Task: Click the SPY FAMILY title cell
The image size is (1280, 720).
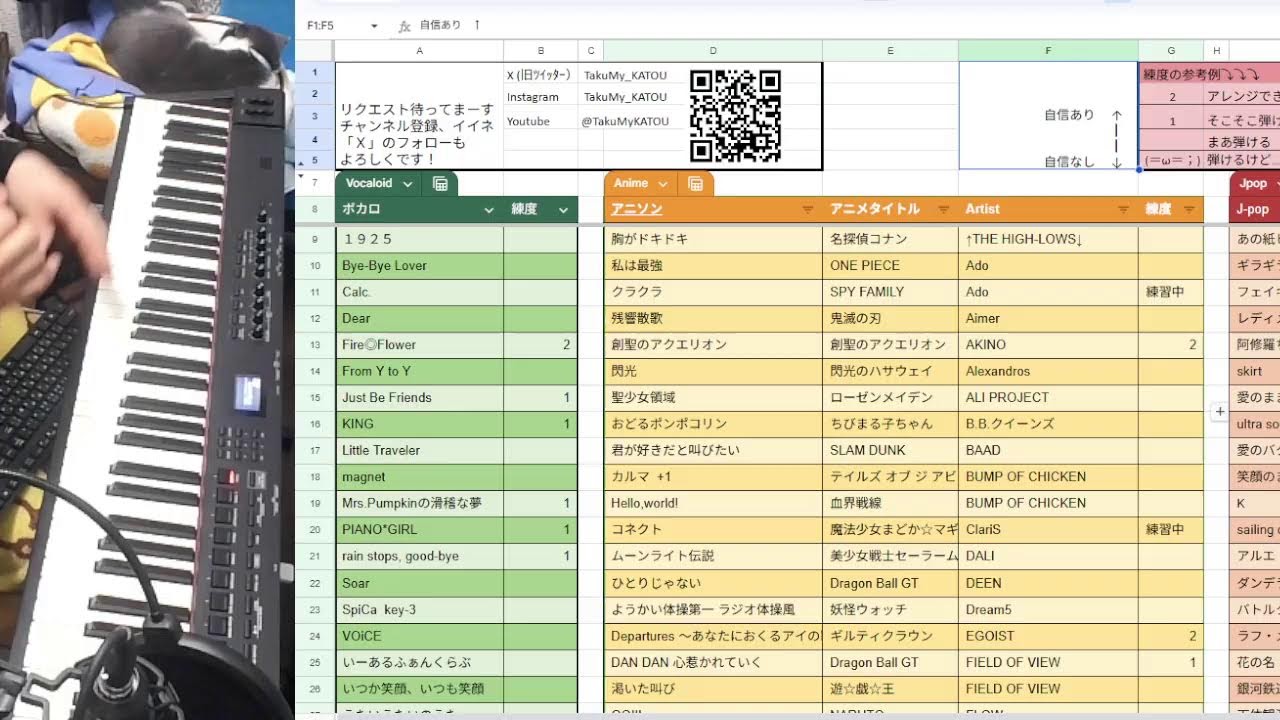Action: (x=890, y=292)
